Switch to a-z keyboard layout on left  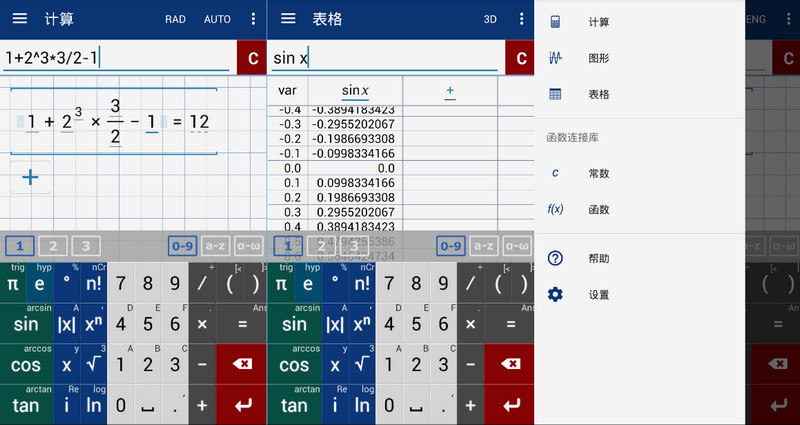[215, 245]
